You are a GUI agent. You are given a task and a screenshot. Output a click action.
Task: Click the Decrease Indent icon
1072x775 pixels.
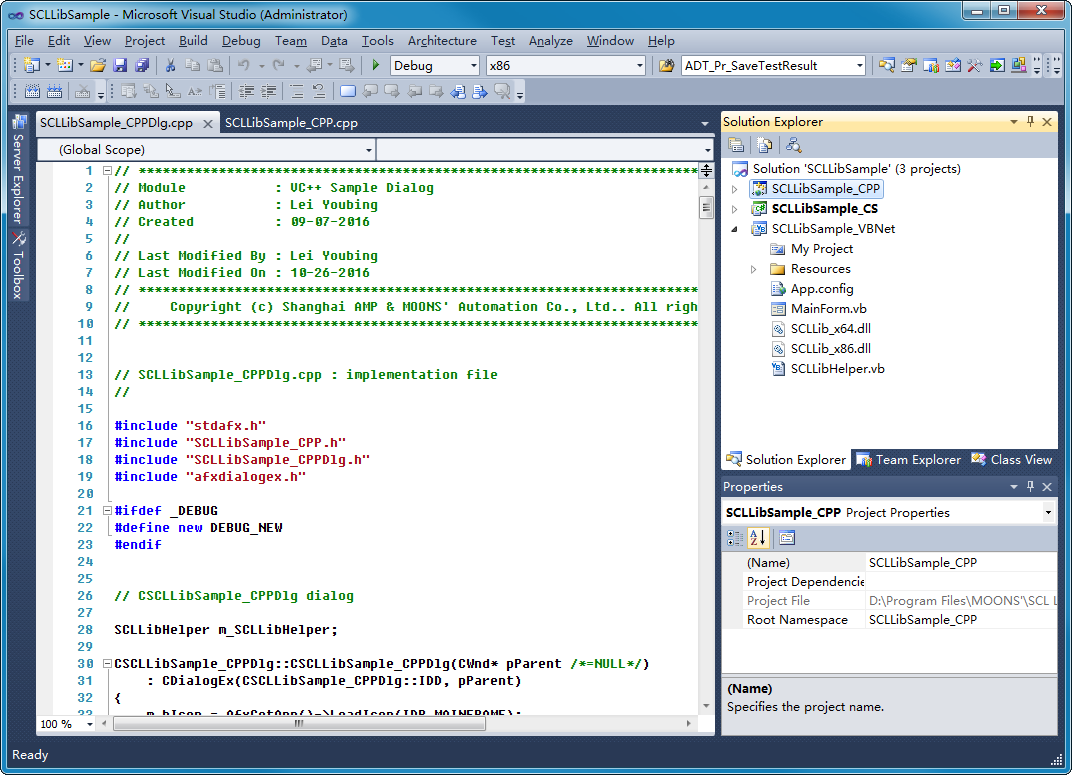point(246,92)
